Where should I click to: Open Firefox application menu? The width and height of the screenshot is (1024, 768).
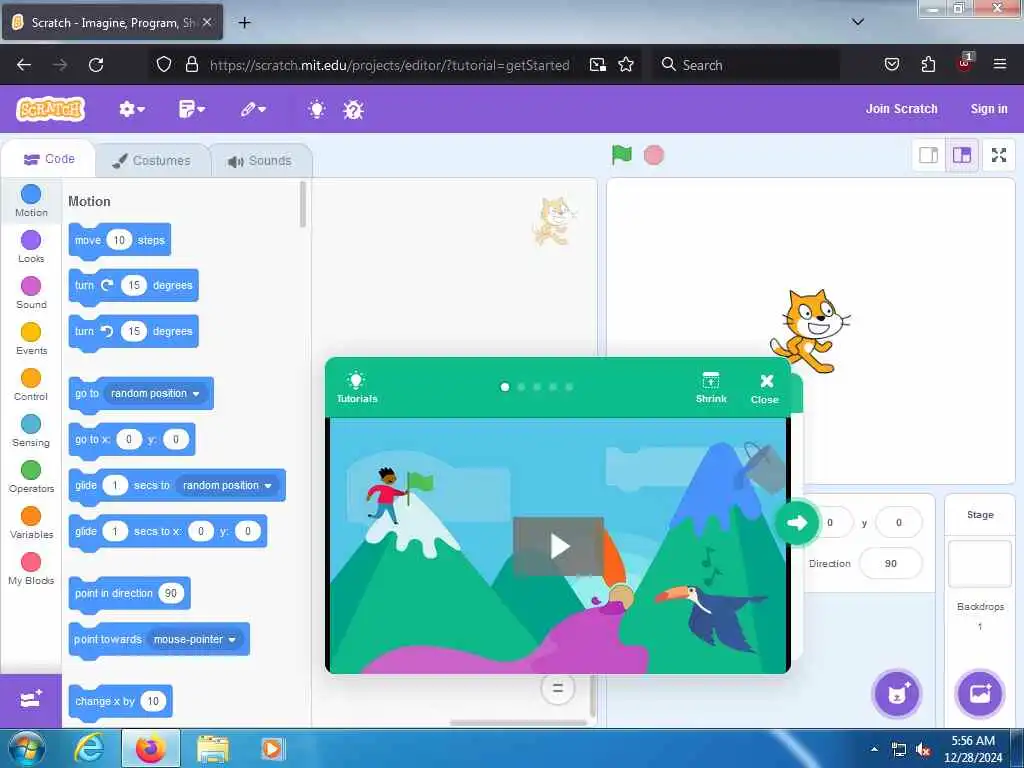pos(999,64)
